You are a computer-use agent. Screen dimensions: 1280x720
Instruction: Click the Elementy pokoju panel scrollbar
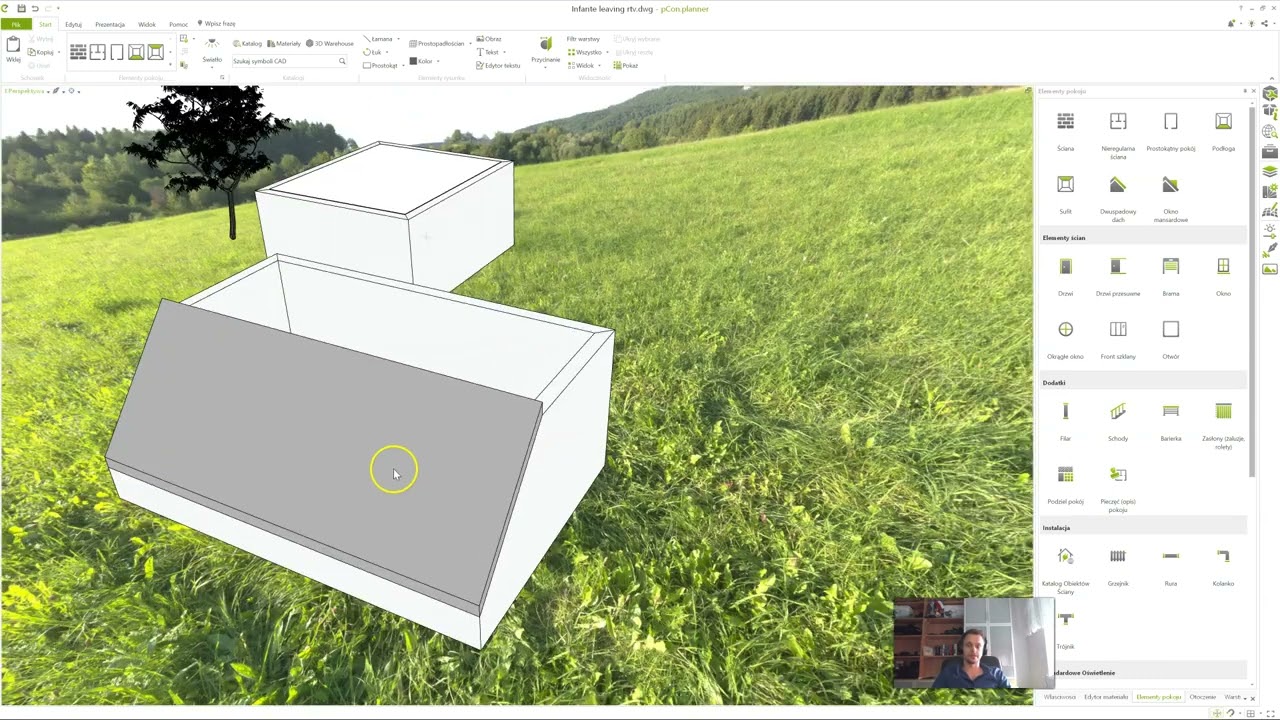pyautogui.click(x=1251, y=290)
